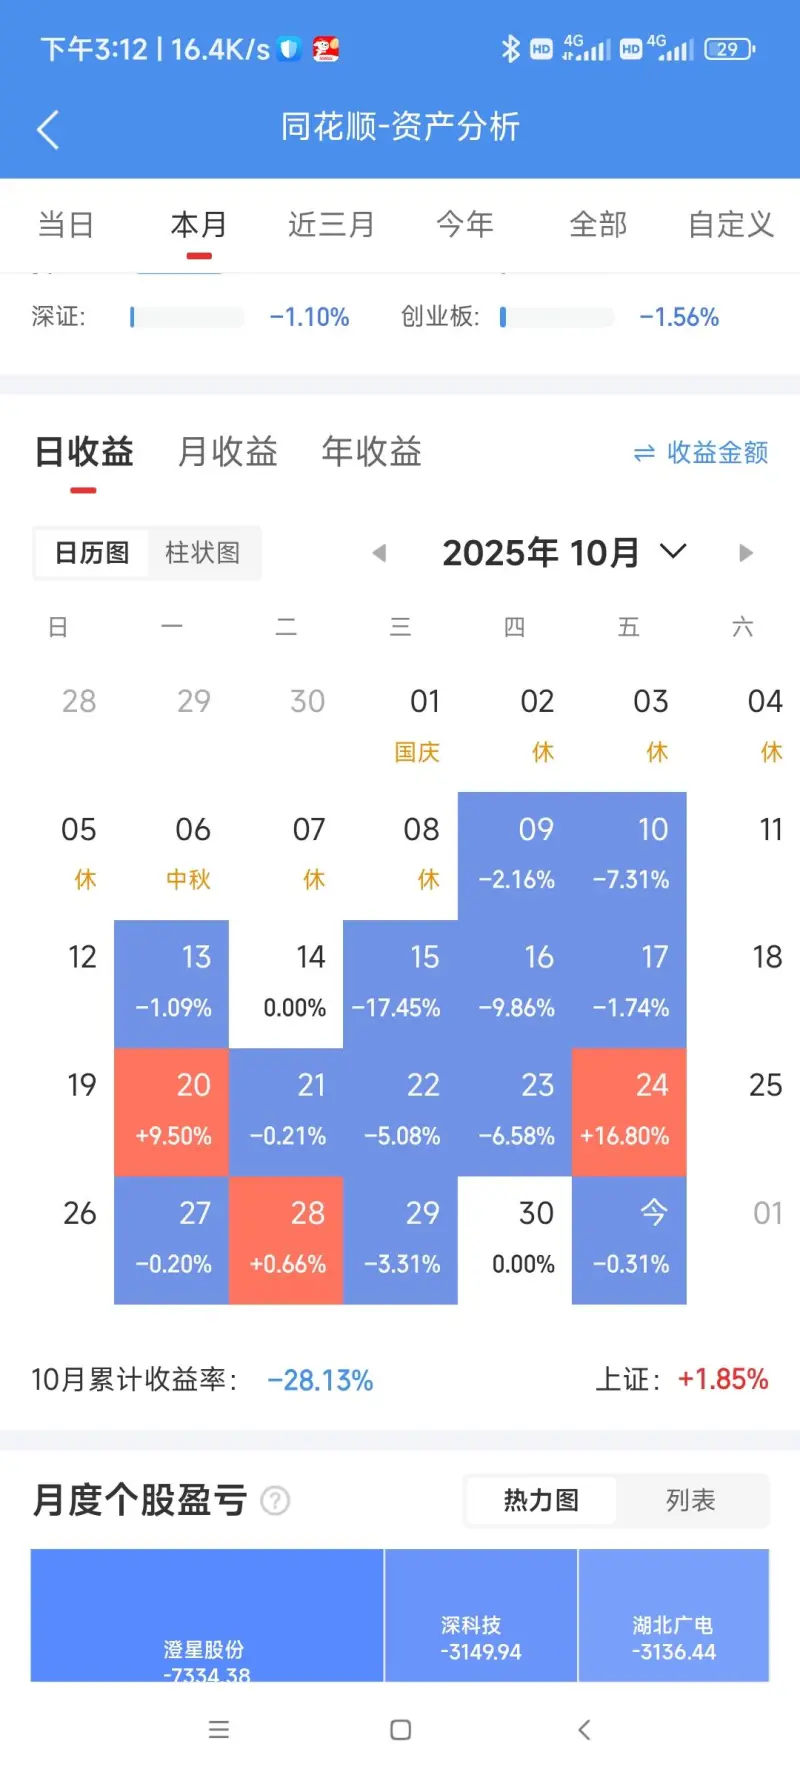Tap the 自定义 custom range tab
The width and height of the screenshot is (800, 1778).
[731, 224]
